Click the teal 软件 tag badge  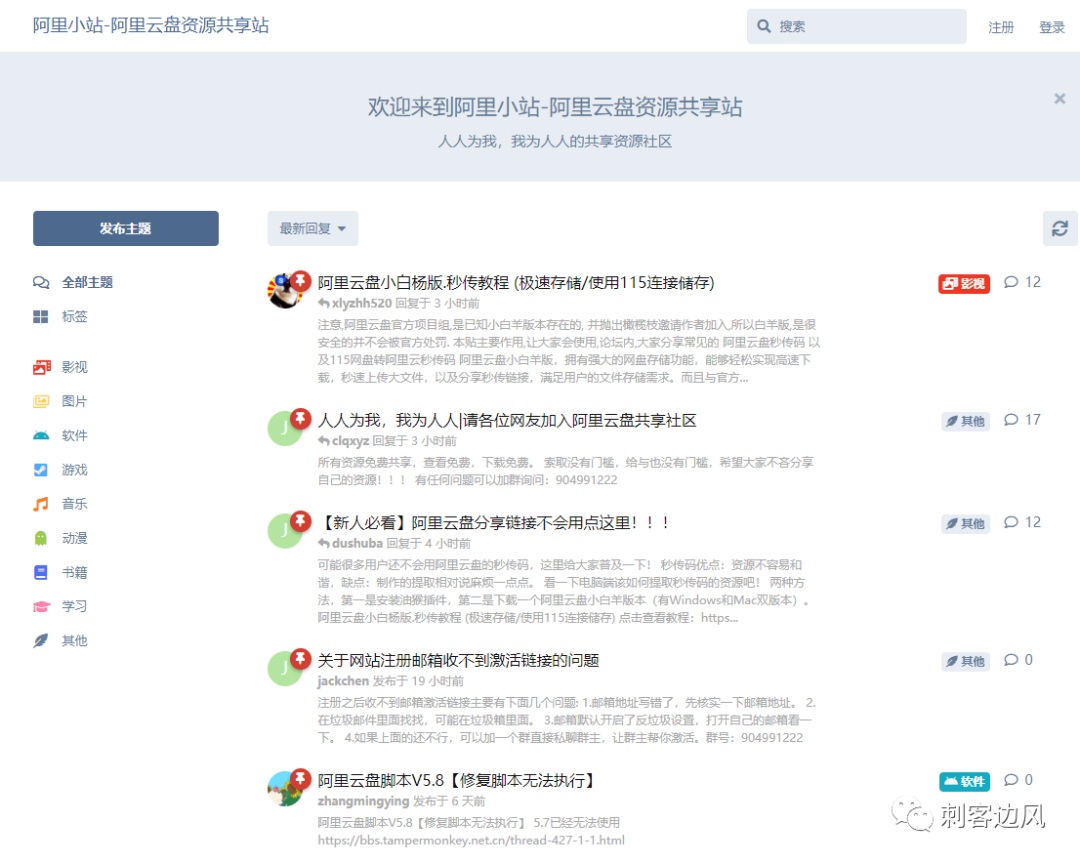(x=964, y=782)
